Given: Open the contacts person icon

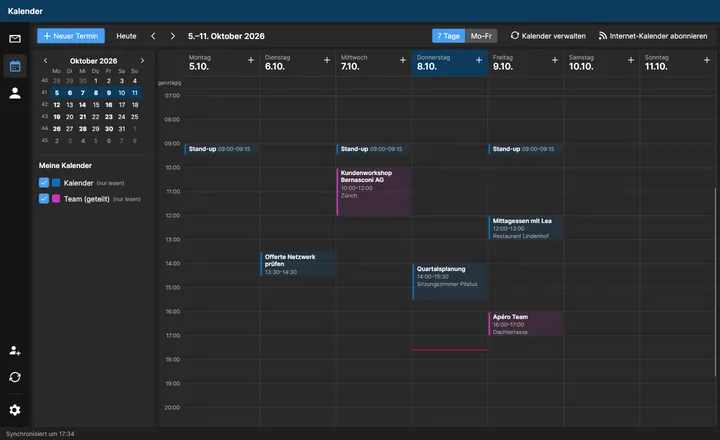Looking at the screenshot, I should pyautogui.click(x=15, y=93).
